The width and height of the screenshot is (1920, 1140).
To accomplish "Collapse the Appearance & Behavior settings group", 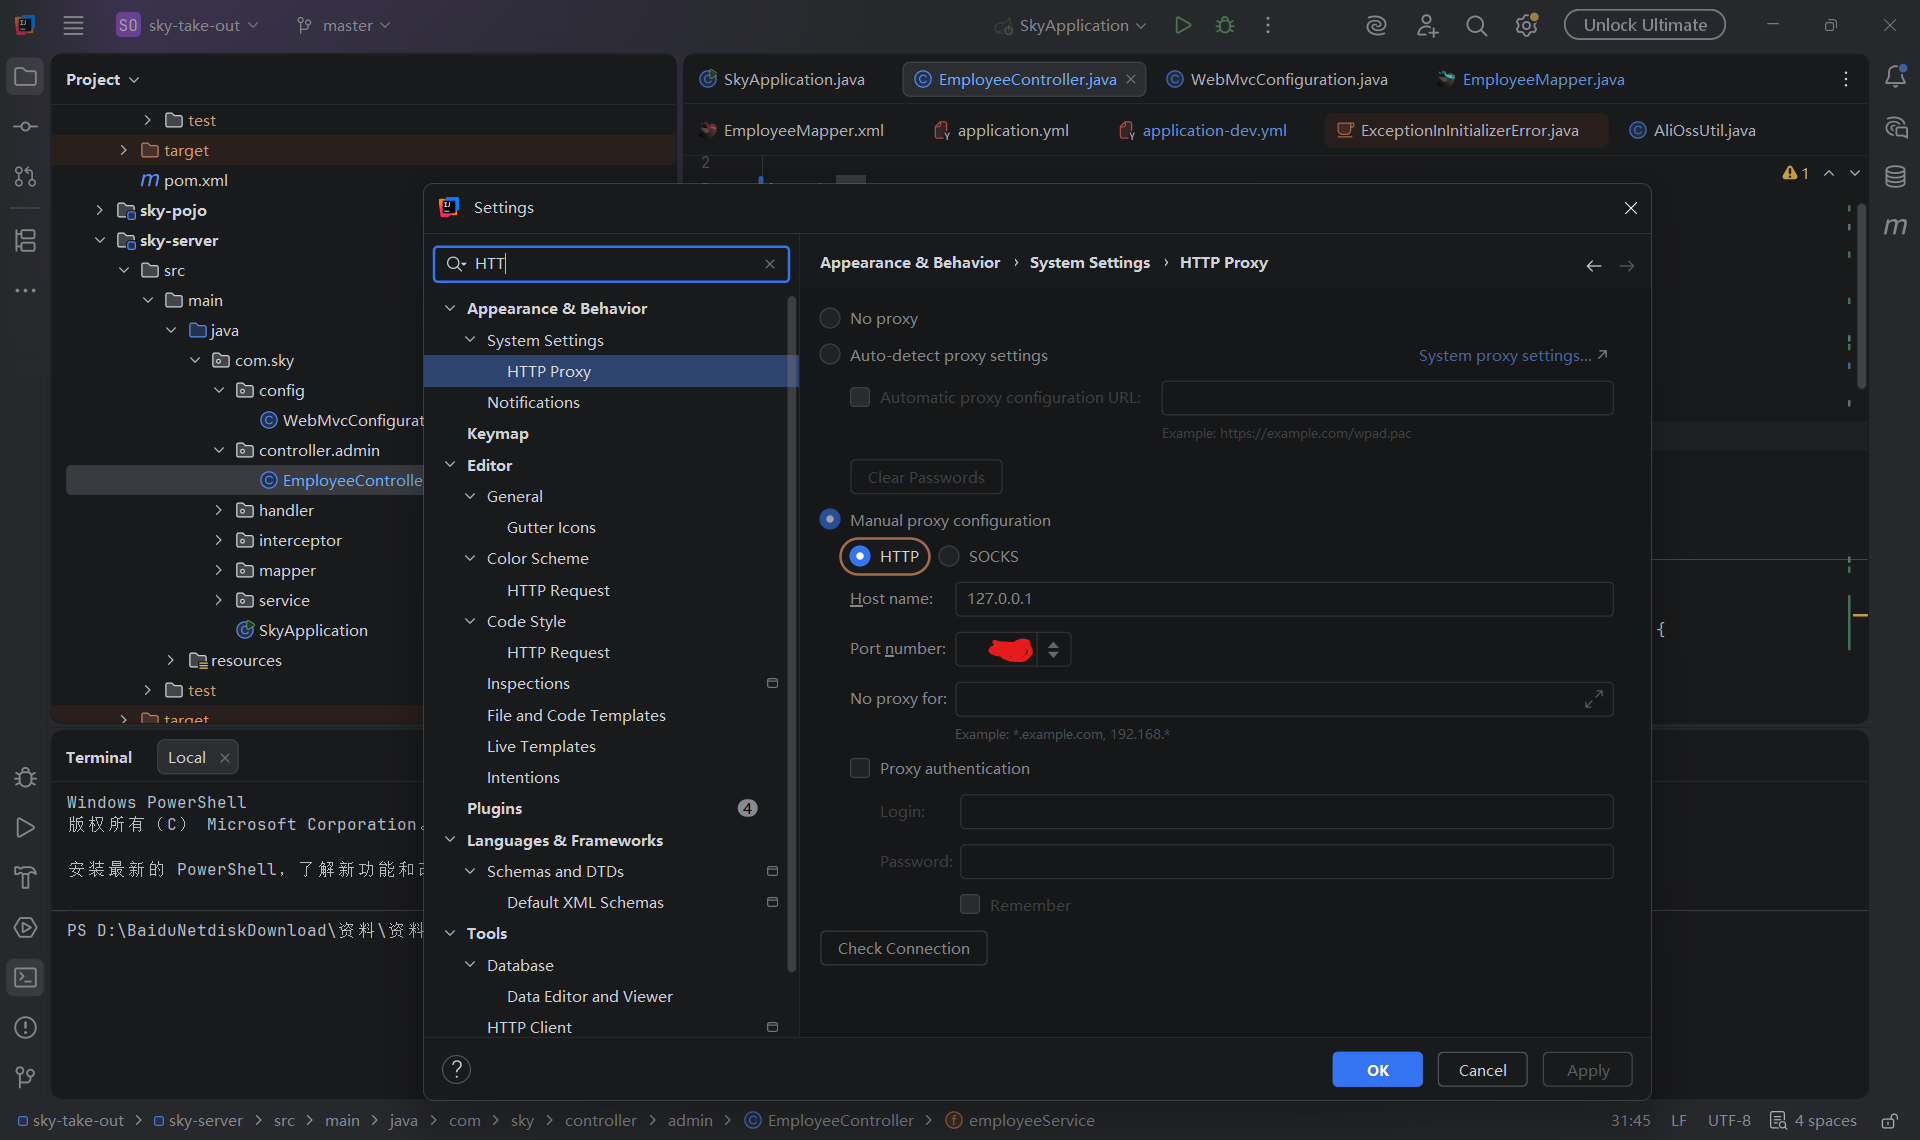I will click(x=450, y=308).
